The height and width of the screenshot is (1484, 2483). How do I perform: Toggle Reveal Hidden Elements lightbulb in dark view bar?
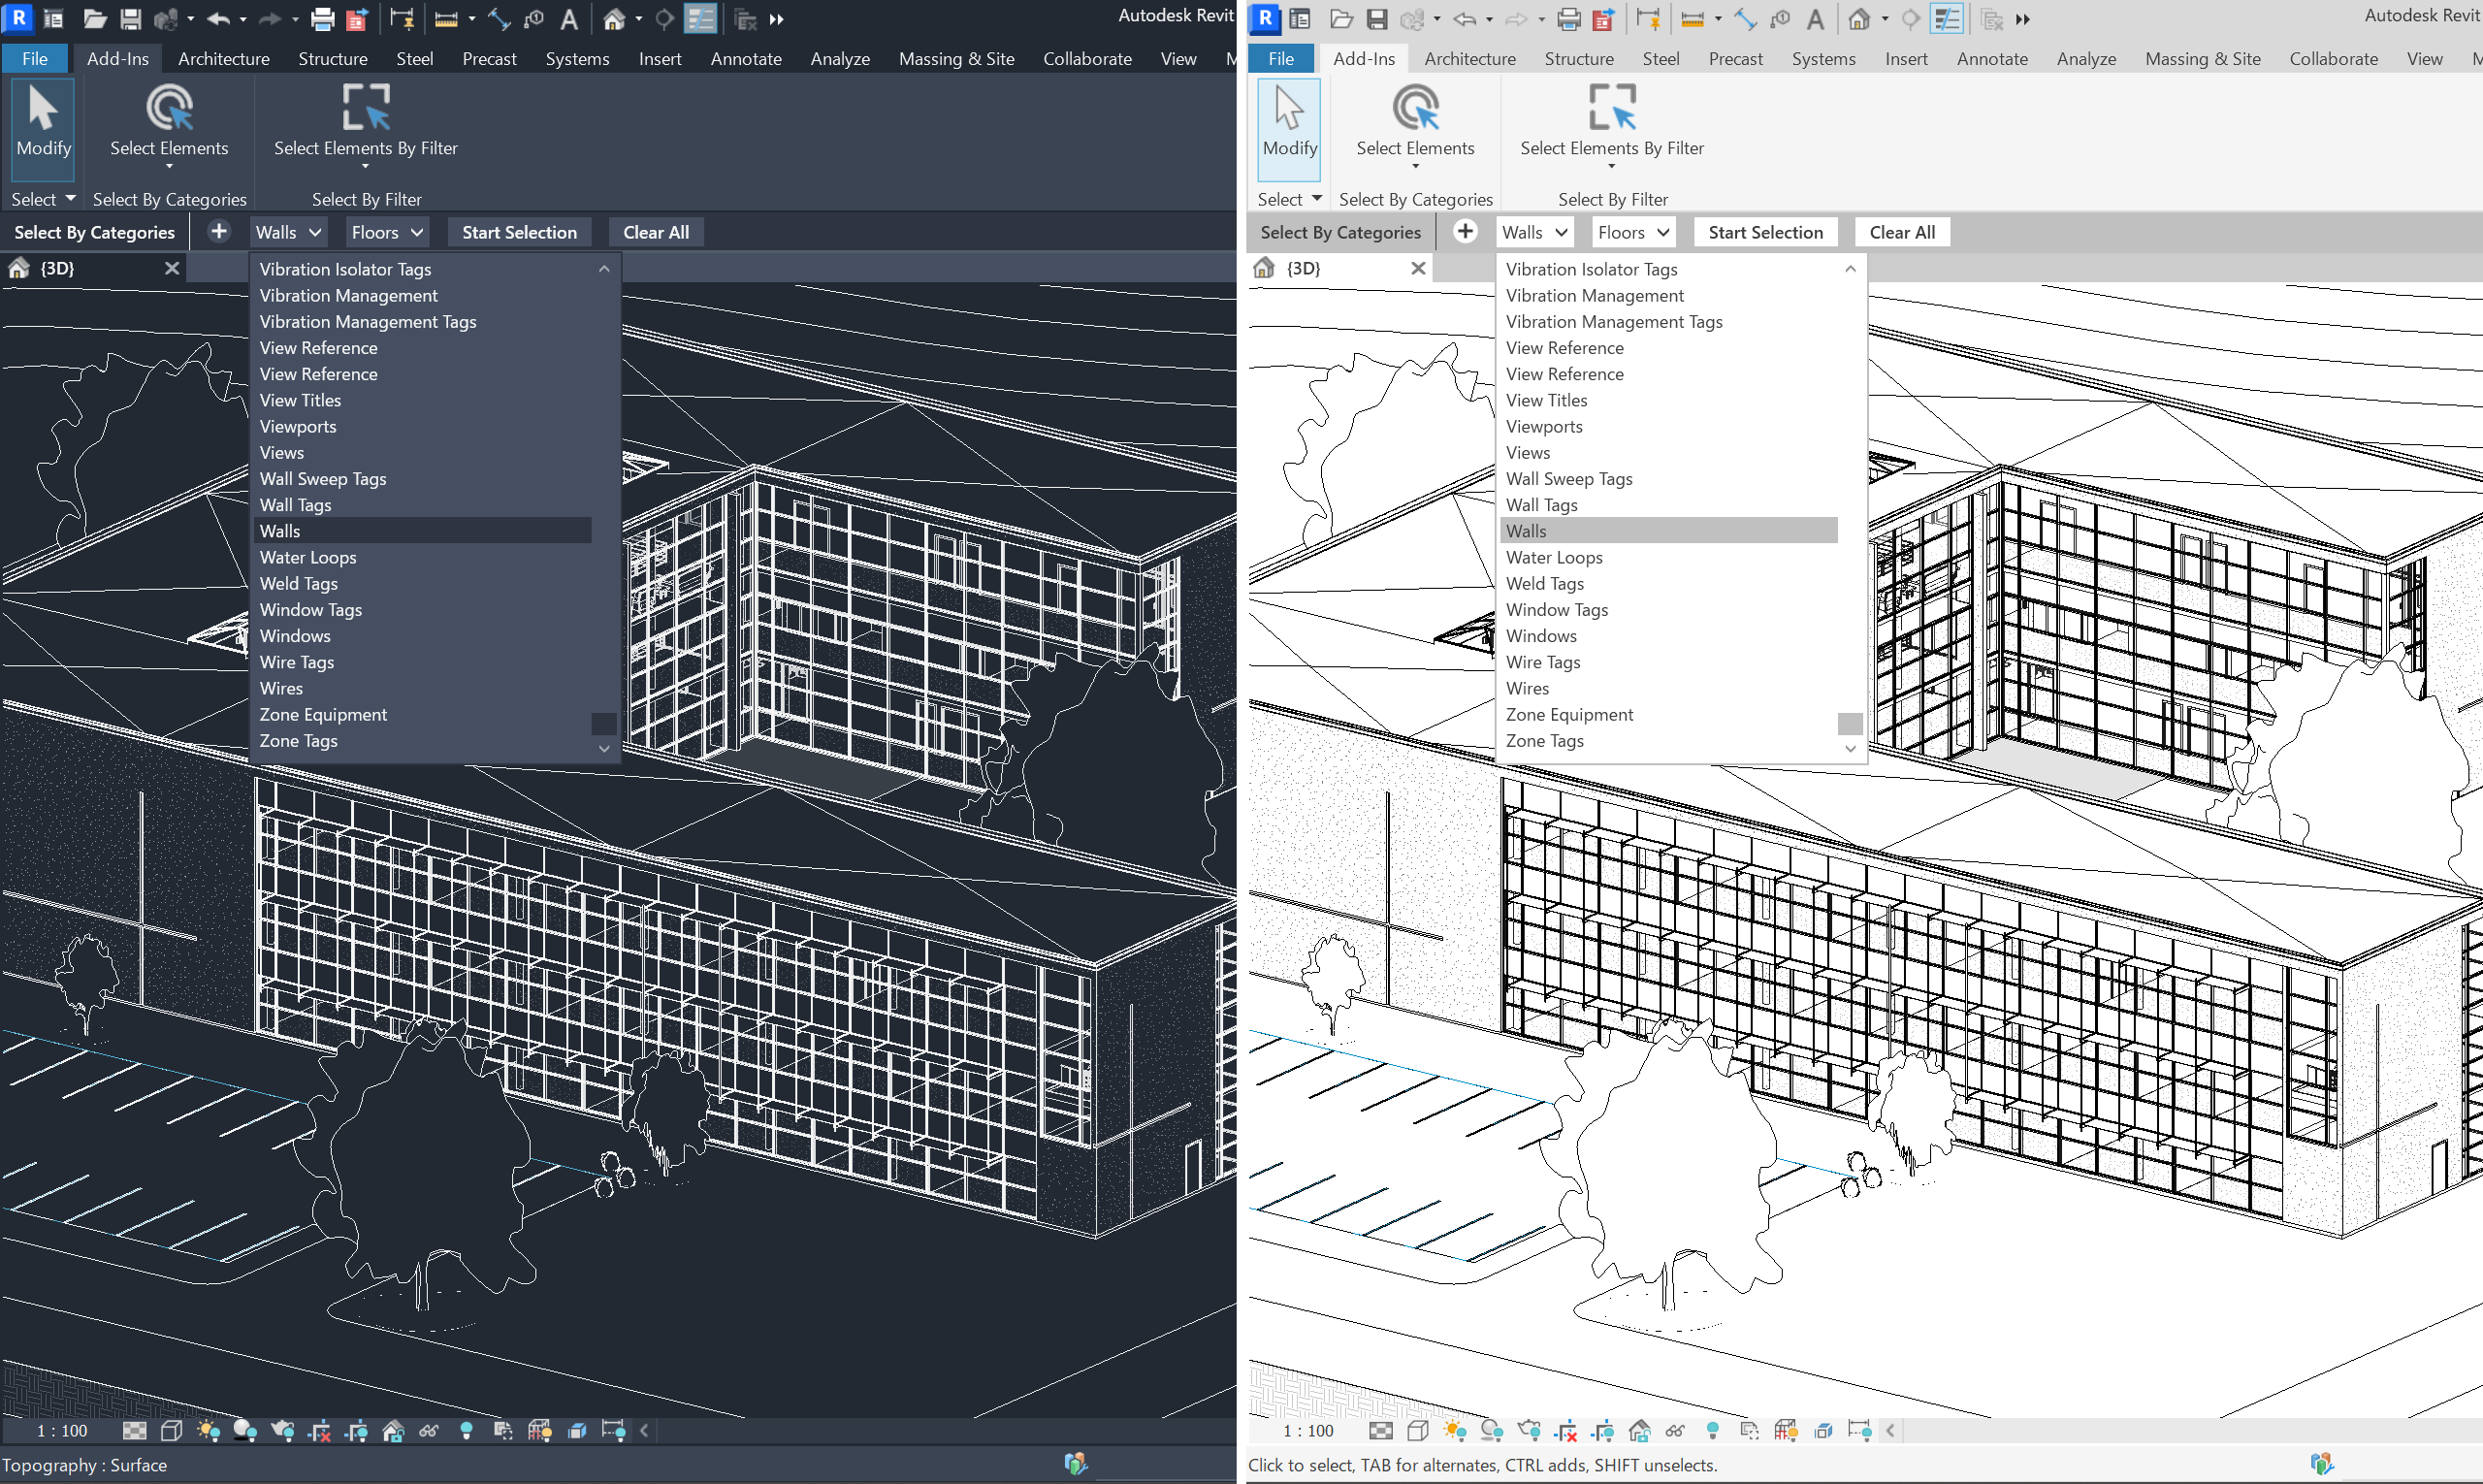pos(466,1431)
